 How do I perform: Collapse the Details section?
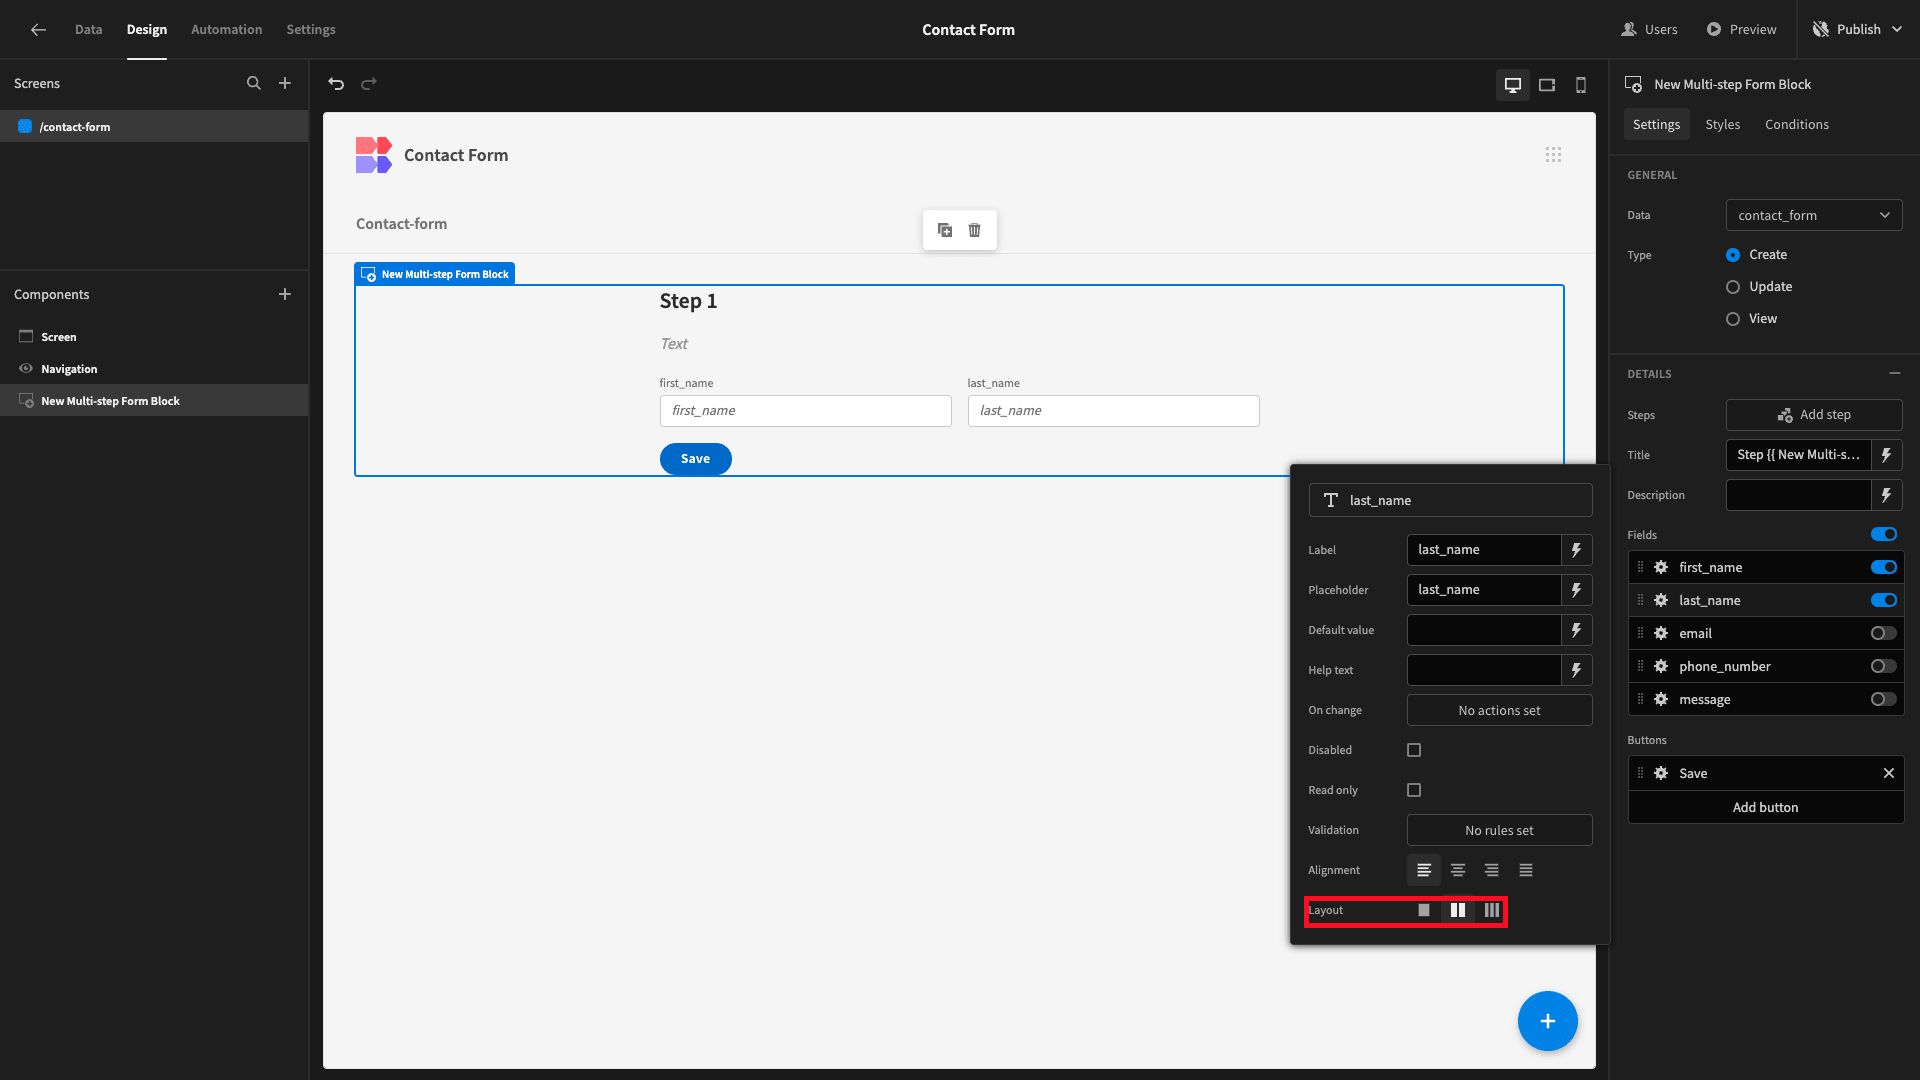[1895, 373]
